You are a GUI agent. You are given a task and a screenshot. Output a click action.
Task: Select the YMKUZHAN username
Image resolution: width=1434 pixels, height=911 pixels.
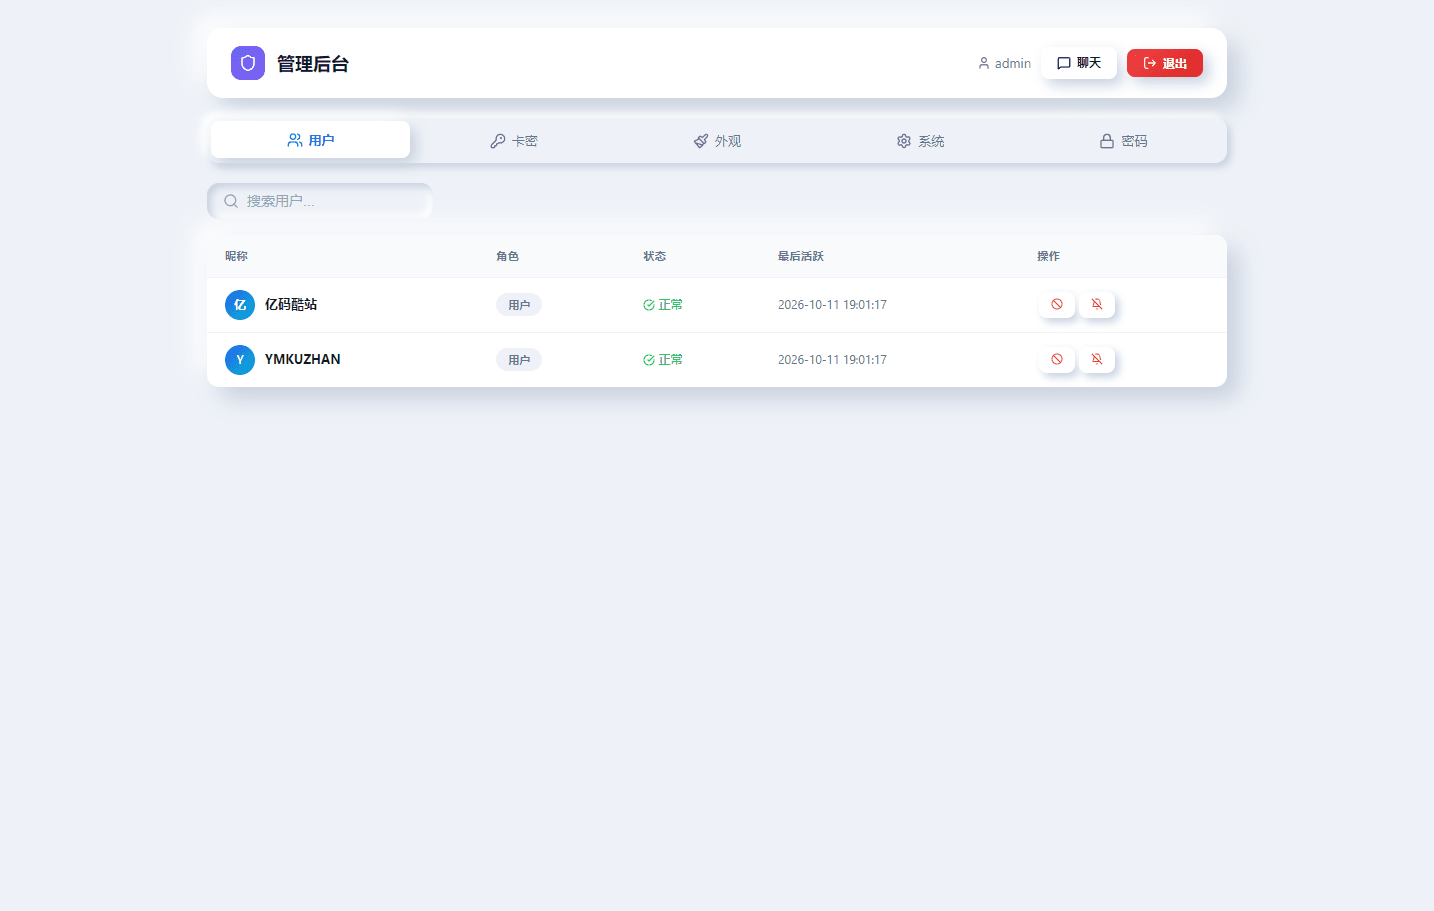303,359
